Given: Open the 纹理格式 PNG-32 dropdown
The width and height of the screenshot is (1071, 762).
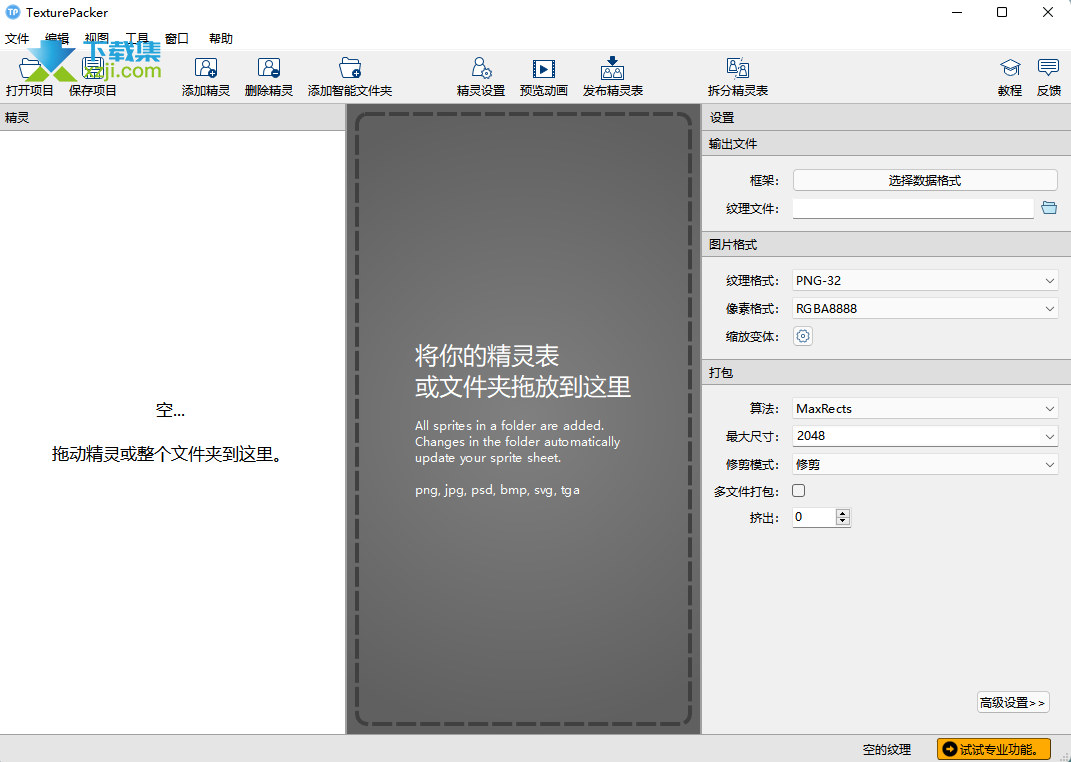Looking at the screenshot, I should pos(925,281).
